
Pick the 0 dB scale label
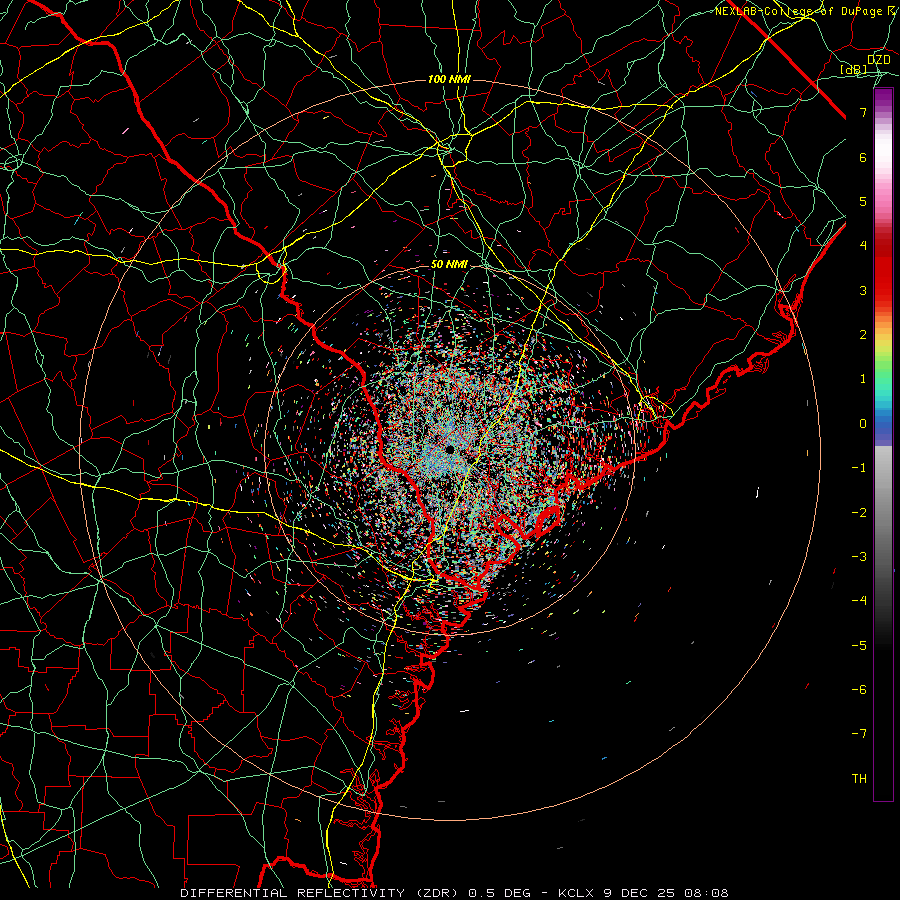coord(863,424)
